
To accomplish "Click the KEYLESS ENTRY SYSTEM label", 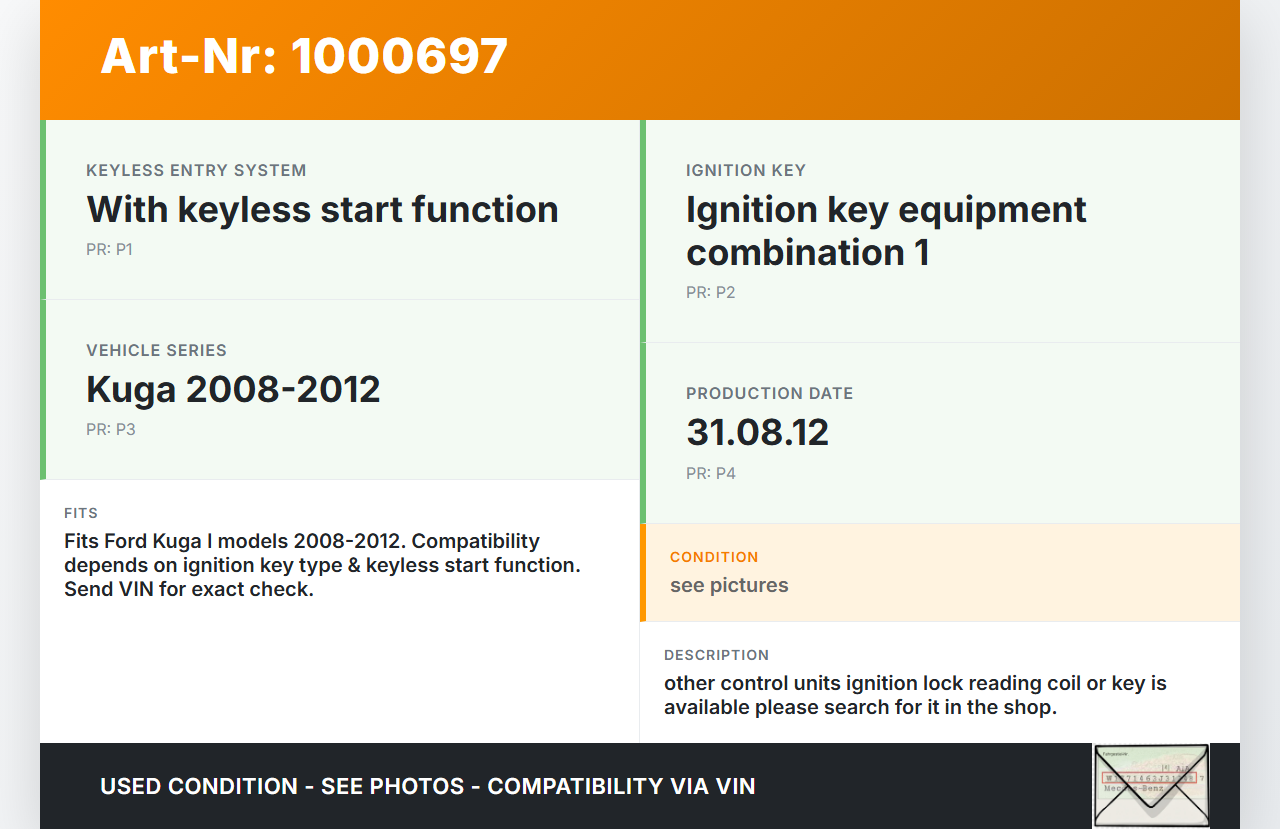I will (196, 171).
